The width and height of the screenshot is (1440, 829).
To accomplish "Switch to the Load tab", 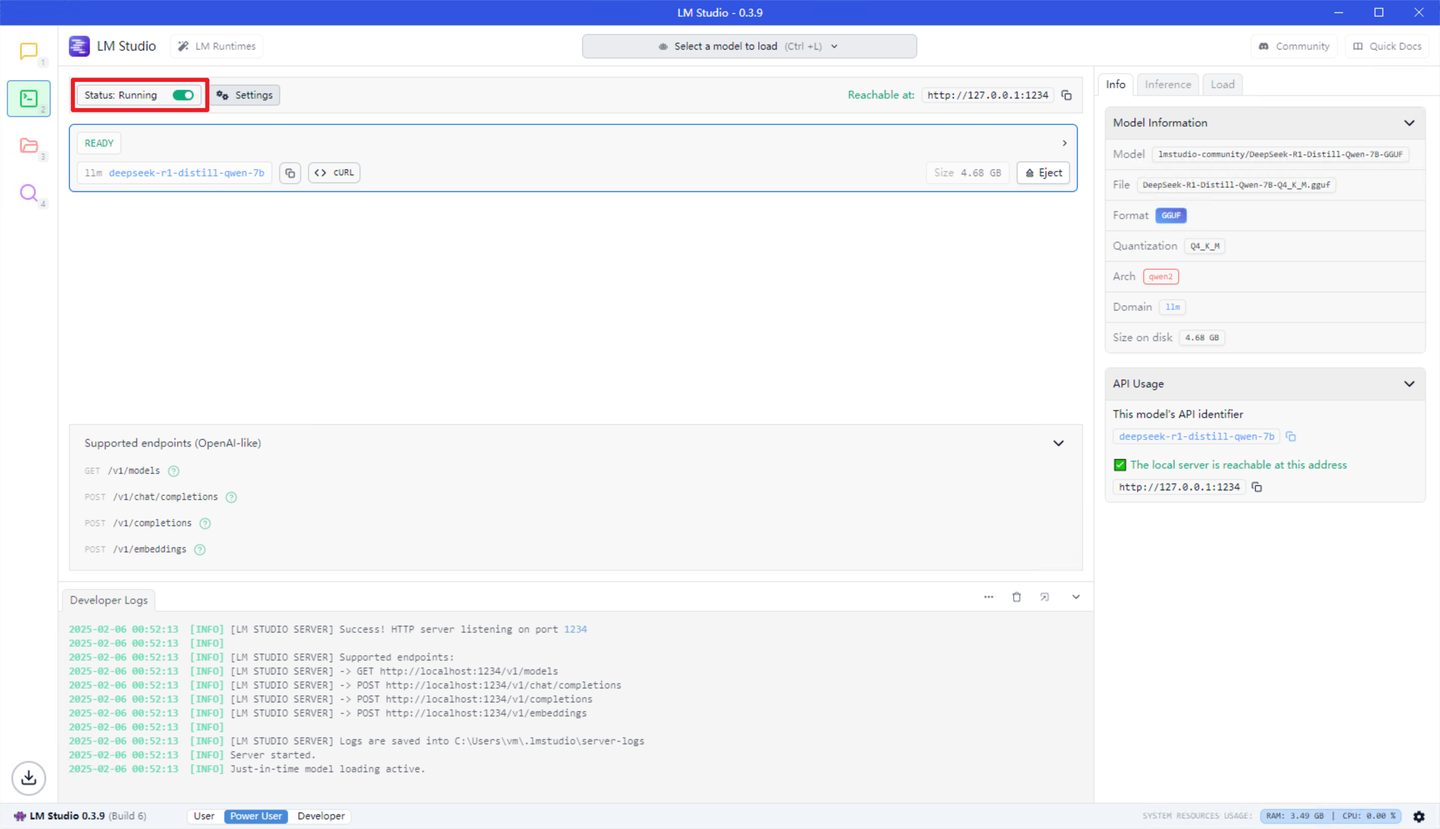I will (x=1223, y=85).
